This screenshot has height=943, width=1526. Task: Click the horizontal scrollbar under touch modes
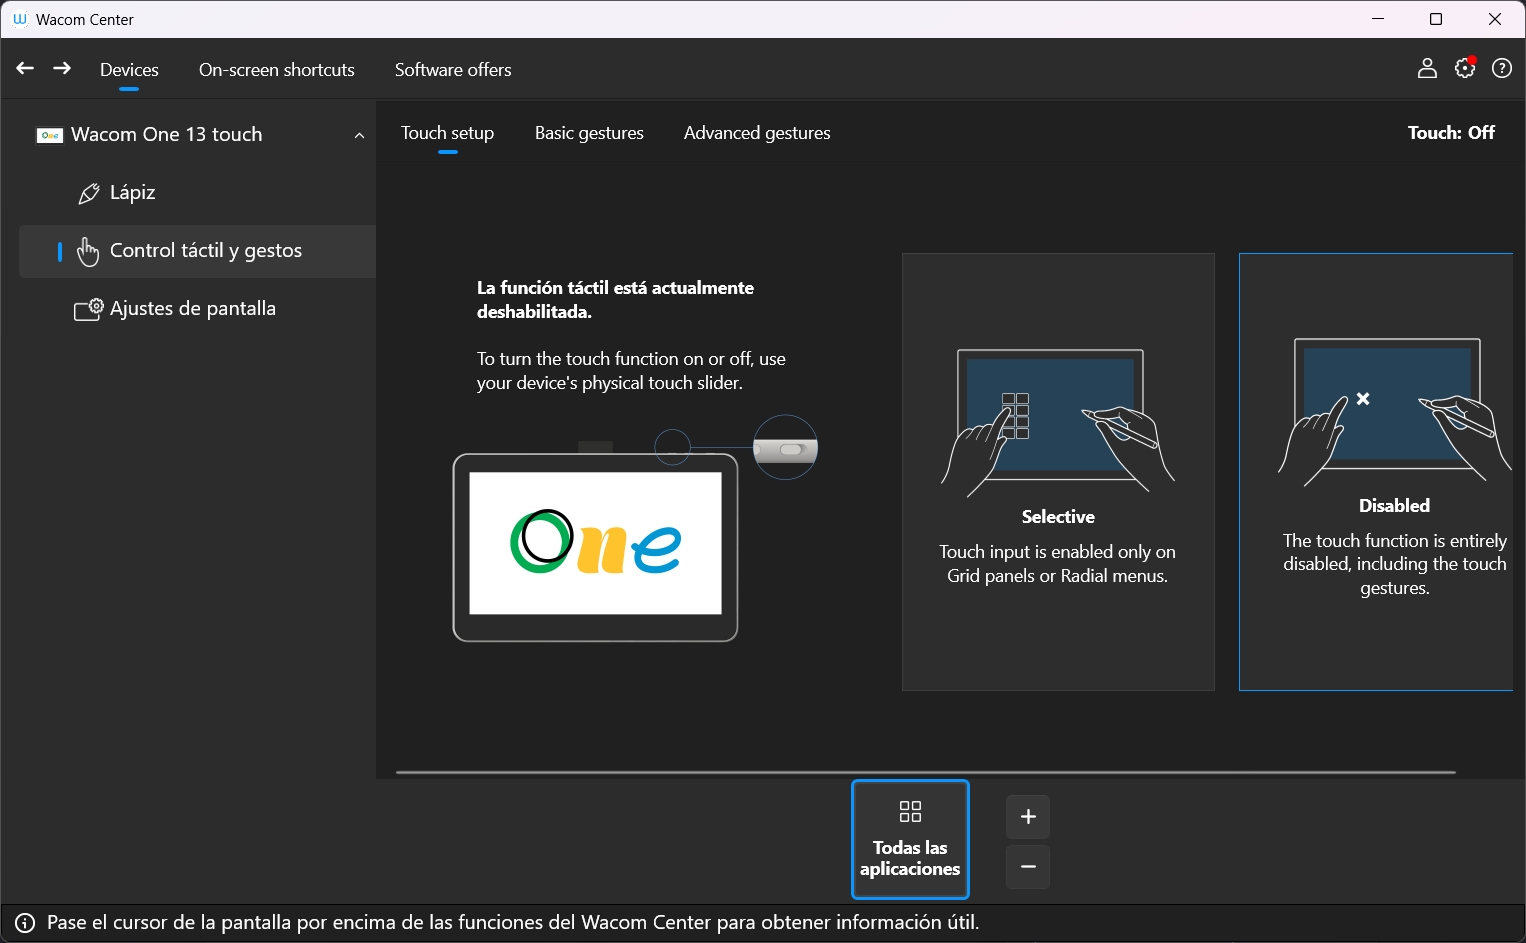(x=925, y=772)
